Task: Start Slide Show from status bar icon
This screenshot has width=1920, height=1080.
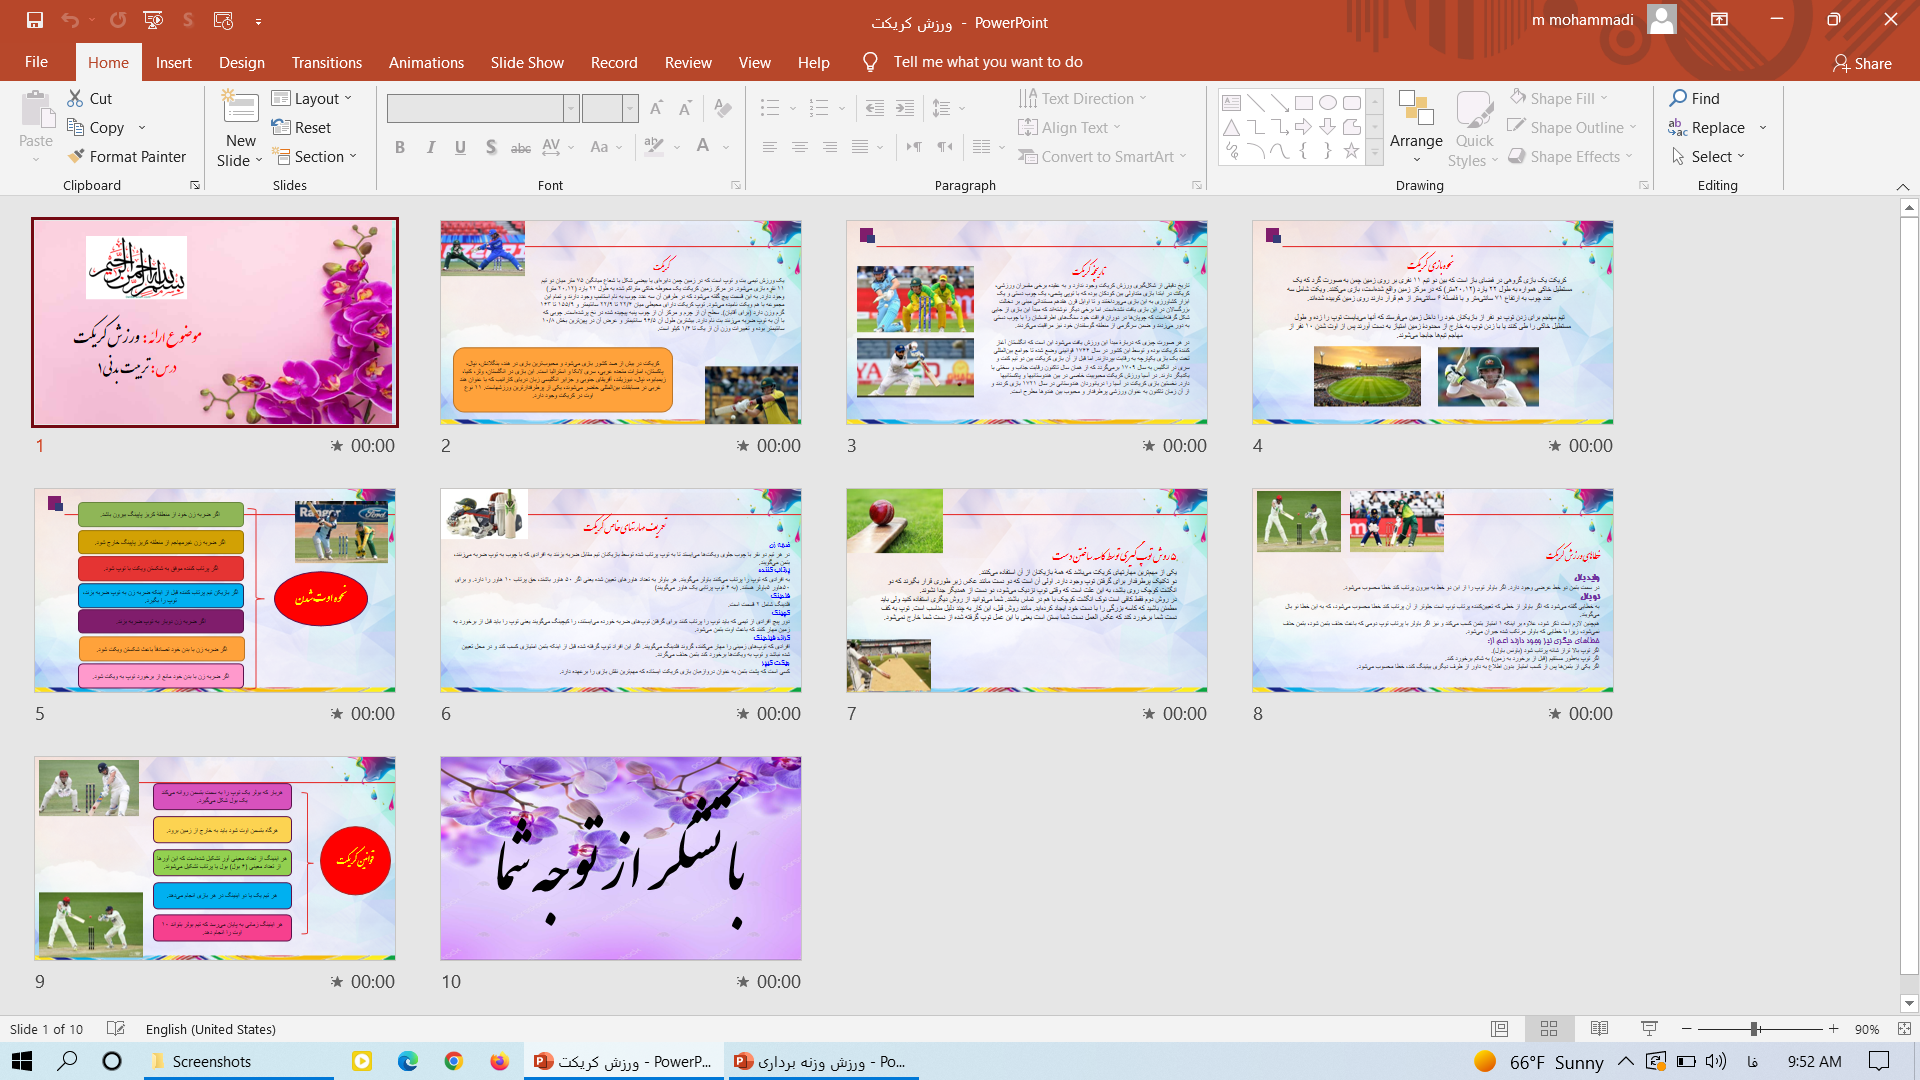Action: pyautogui.click(x=1649, y=1029)
